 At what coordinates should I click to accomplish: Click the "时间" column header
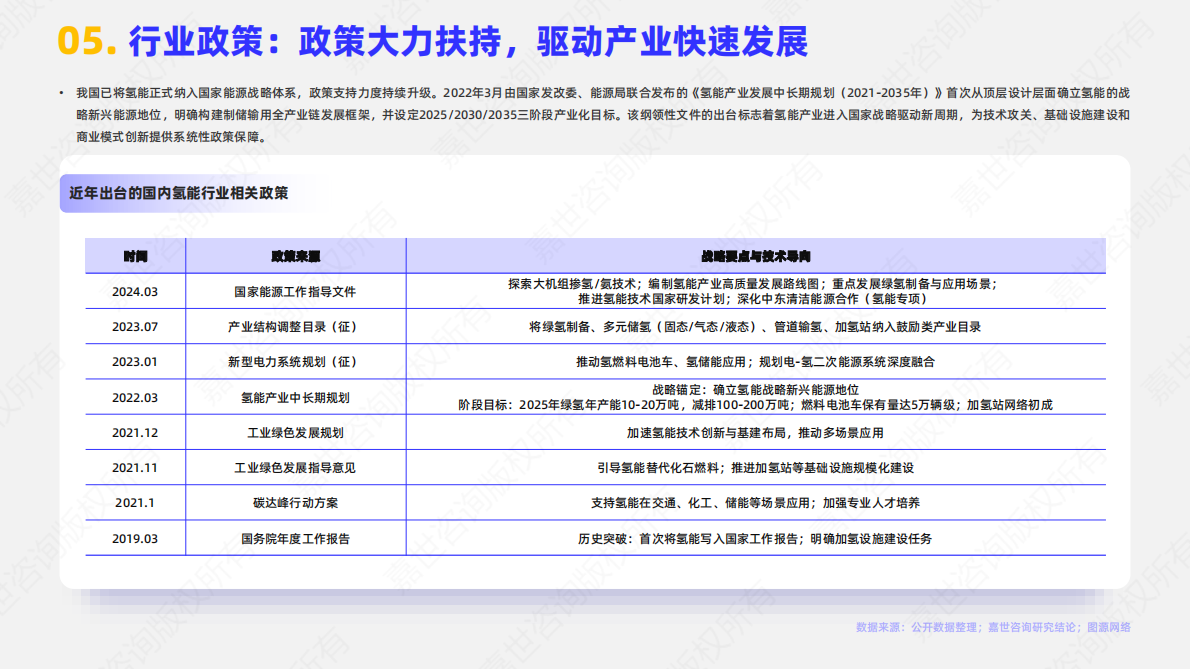point(135,256)
